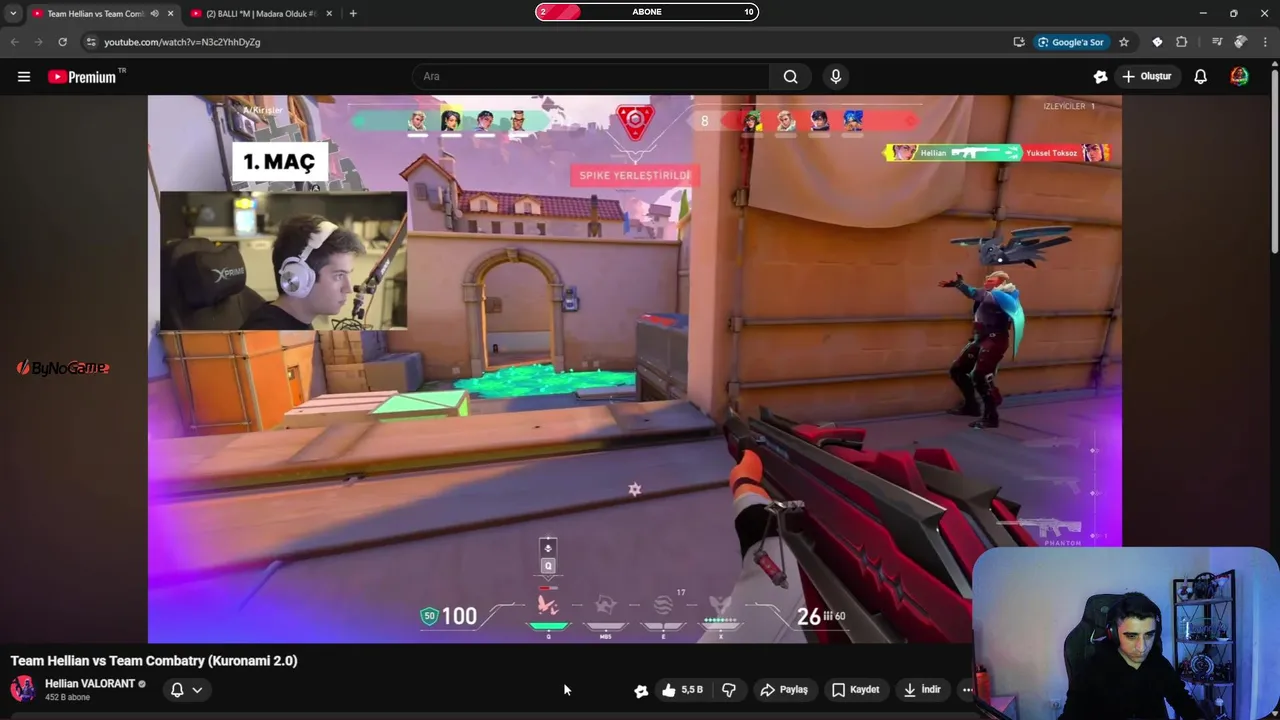Open Hellian VALORANT channel name link
The image size is (1280, 720).
point(90,684)
